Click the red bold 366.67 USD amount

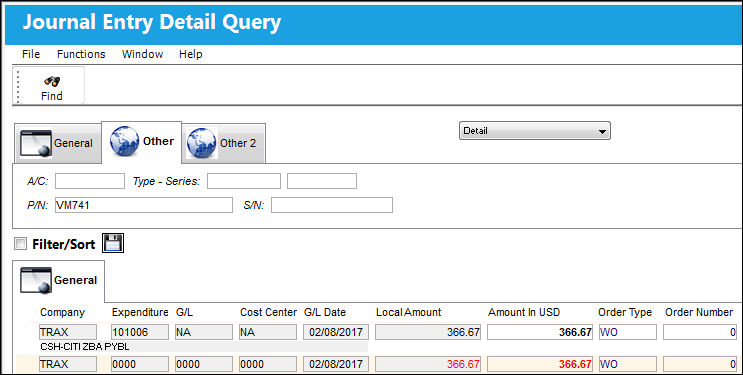point(540,364)
